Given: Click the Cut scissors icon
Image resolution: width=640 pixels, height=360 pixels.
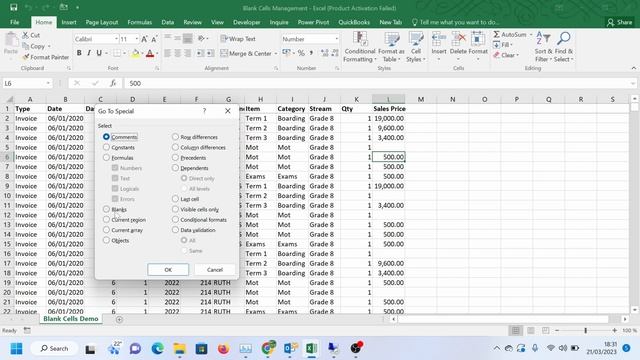Looking at the screenshot, I should pyautogui.click(x=26, y=35).
